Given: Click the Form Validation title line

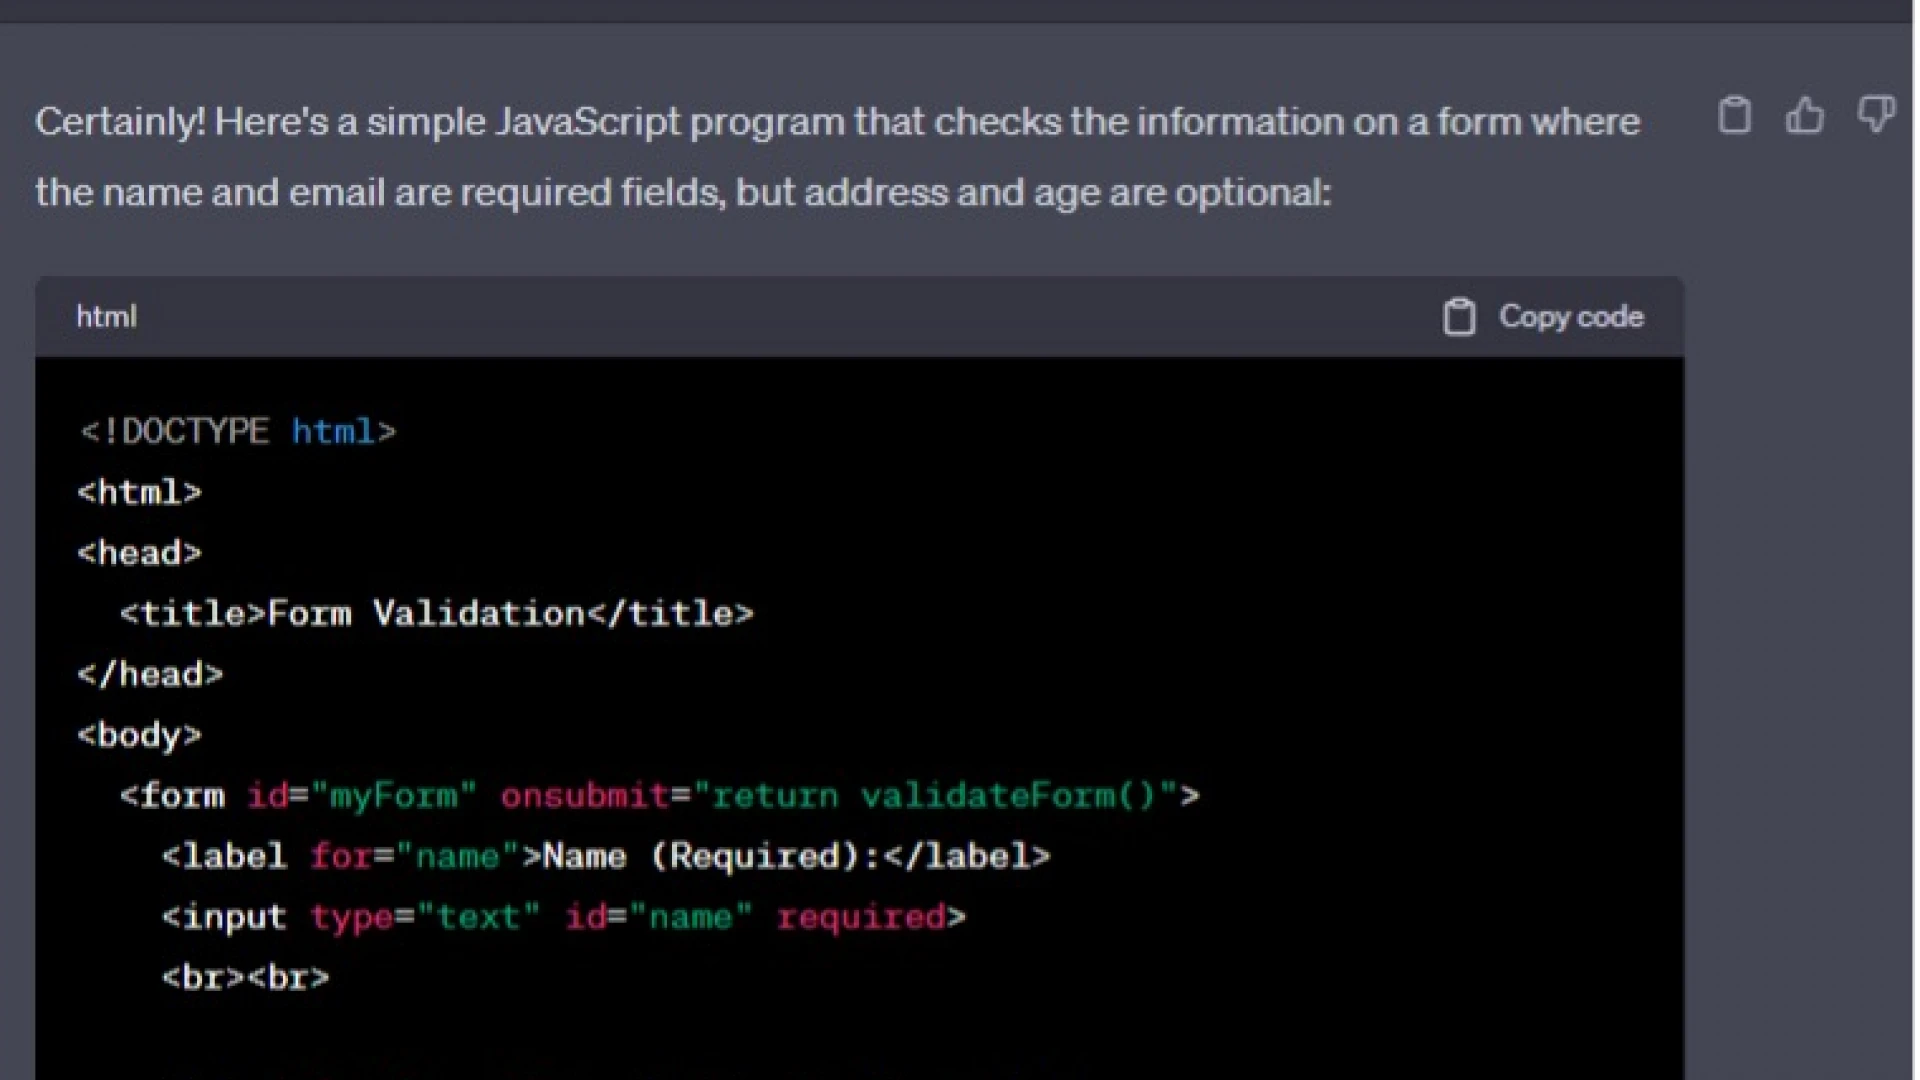Looking at the screenshot, I should pyautogui.click(x=436, y=614).
